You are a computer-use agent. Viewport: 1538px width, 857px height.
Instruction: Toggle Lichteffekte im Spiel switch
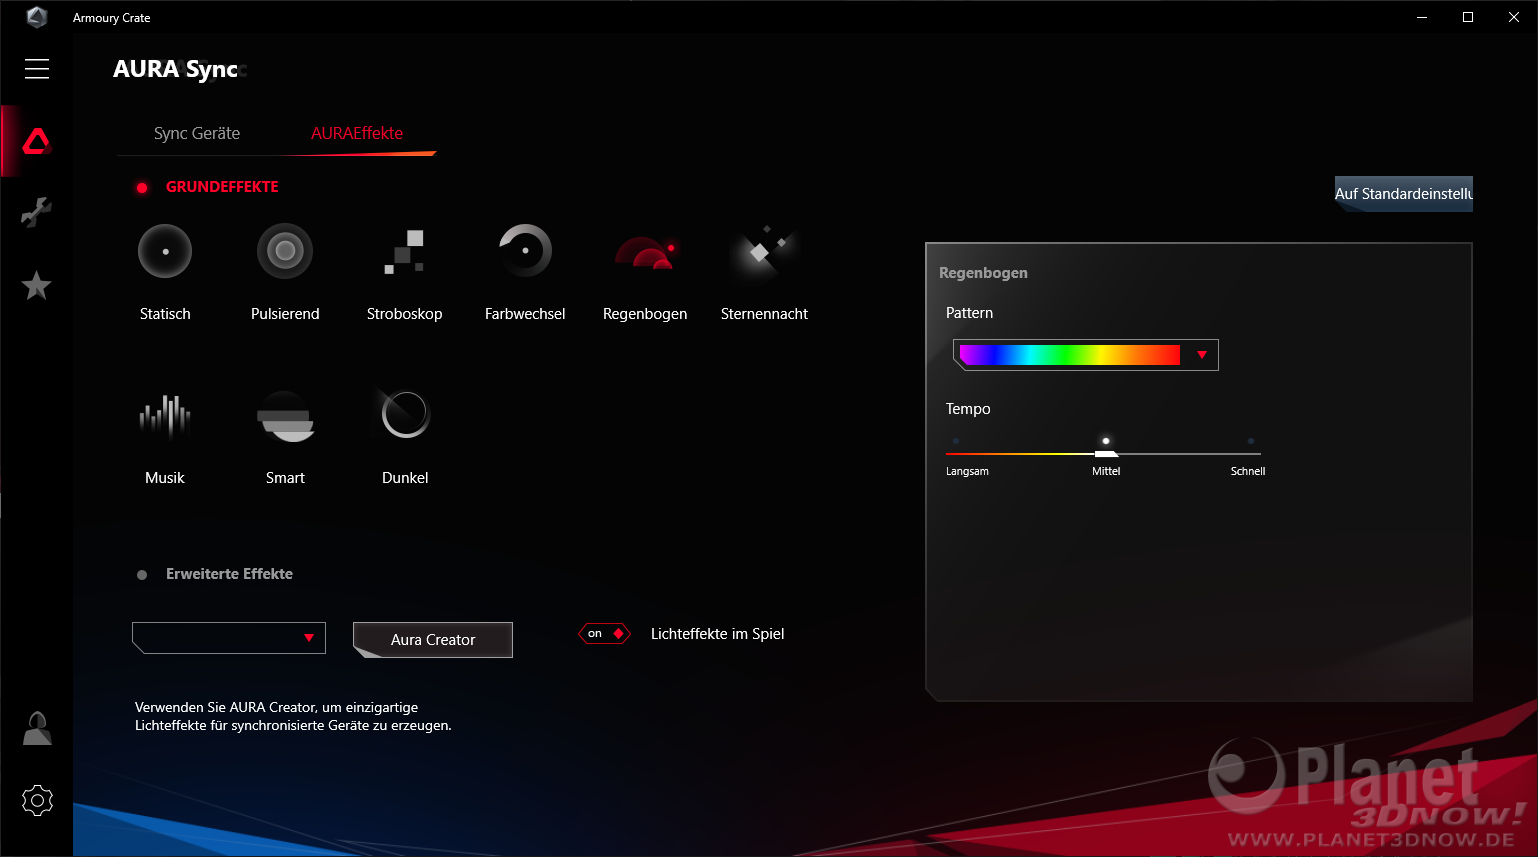pos(604,633)
